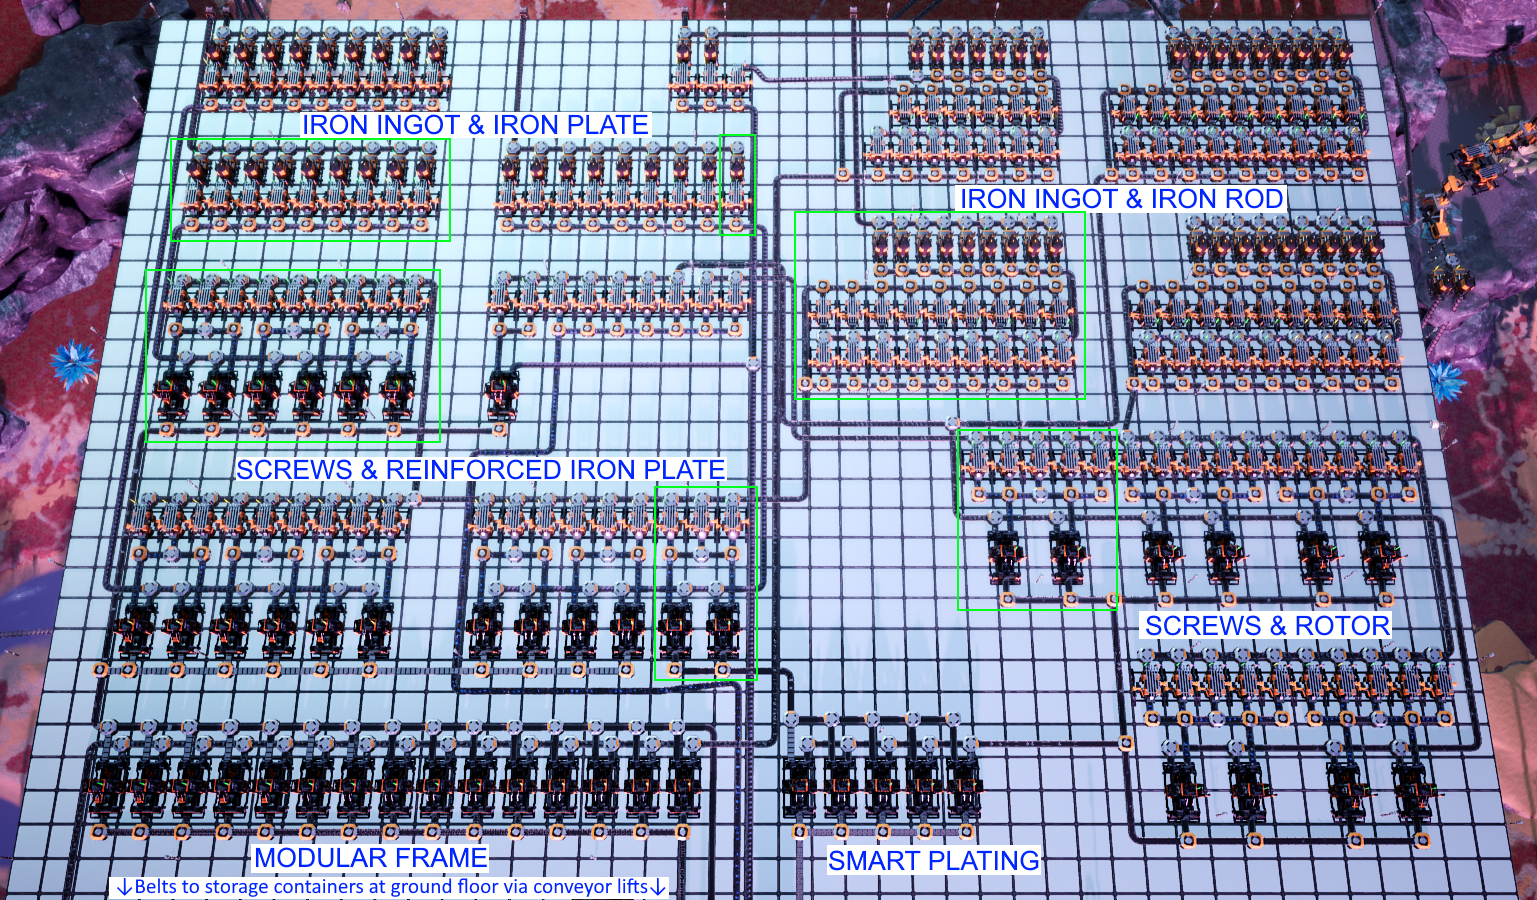Click the 'SCREWS & REINFORCED IRON PLATE' label
The image size is (1537, 900).
[481, 470]
